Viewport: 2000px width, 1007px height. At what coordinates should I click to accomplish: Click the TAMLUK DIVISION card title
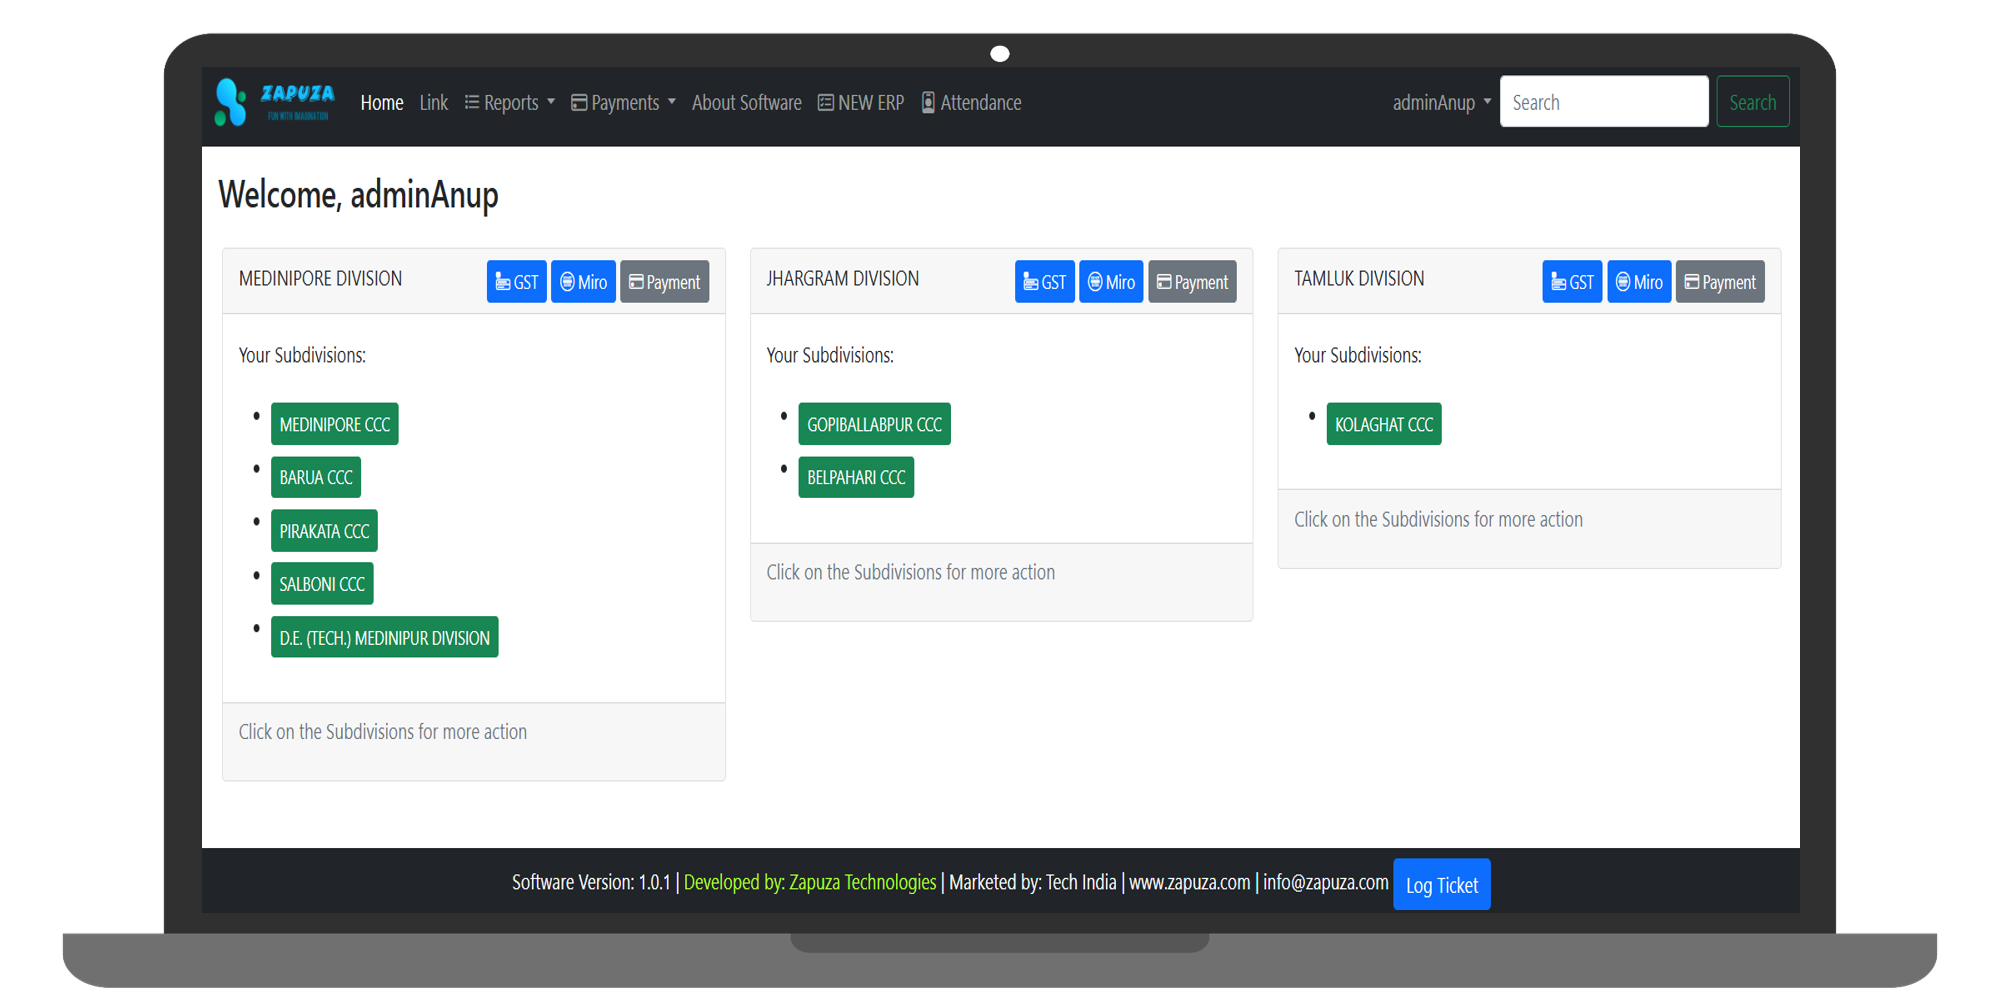tap(1359, 279)
